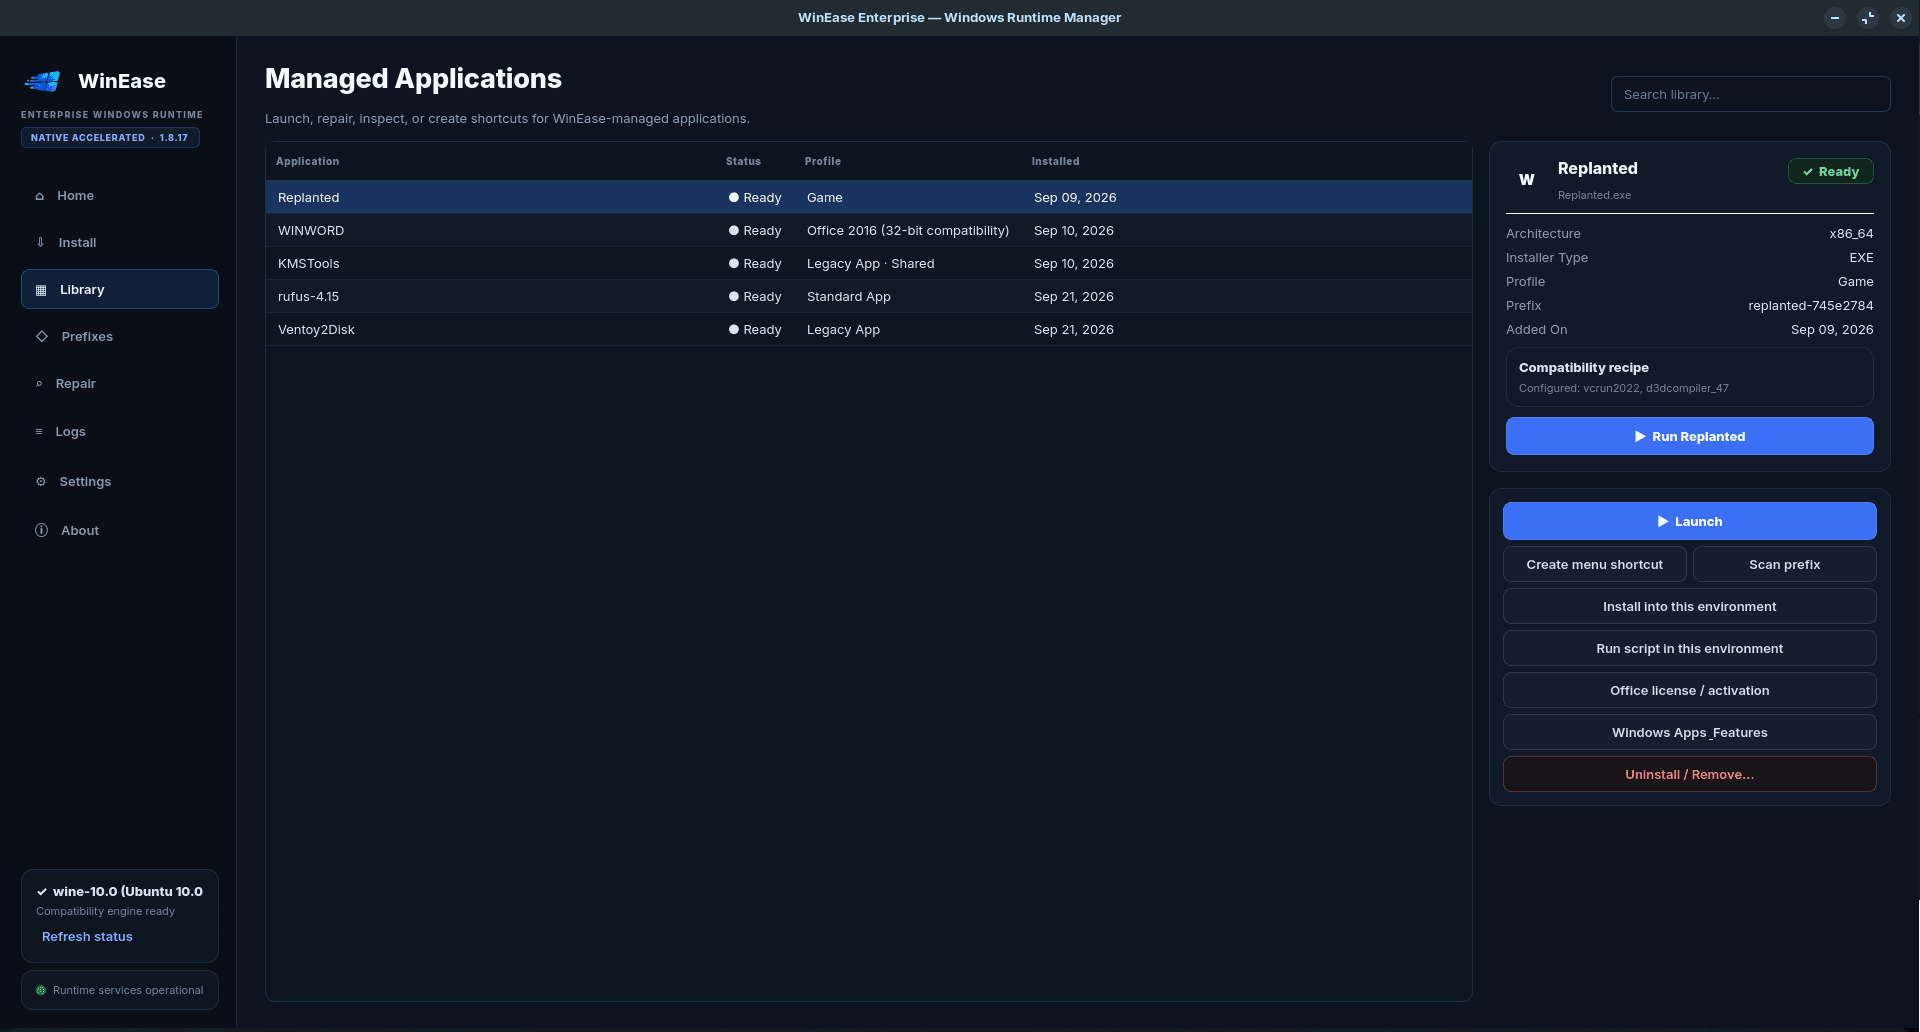Click the wine-10.0 engine checkmark icon

[42, 892]
